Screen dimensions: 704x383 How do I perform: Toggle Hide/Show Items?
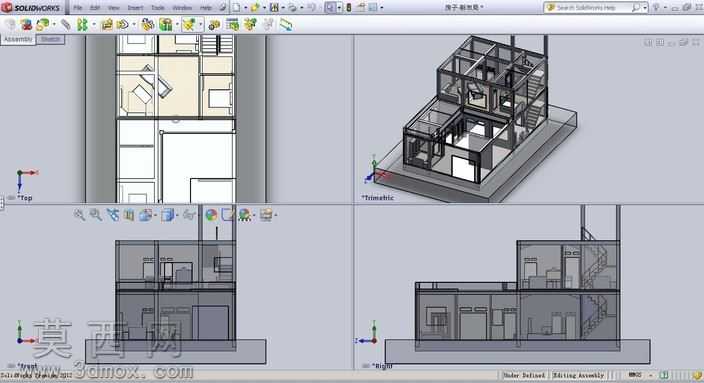[x=189, y=215]
